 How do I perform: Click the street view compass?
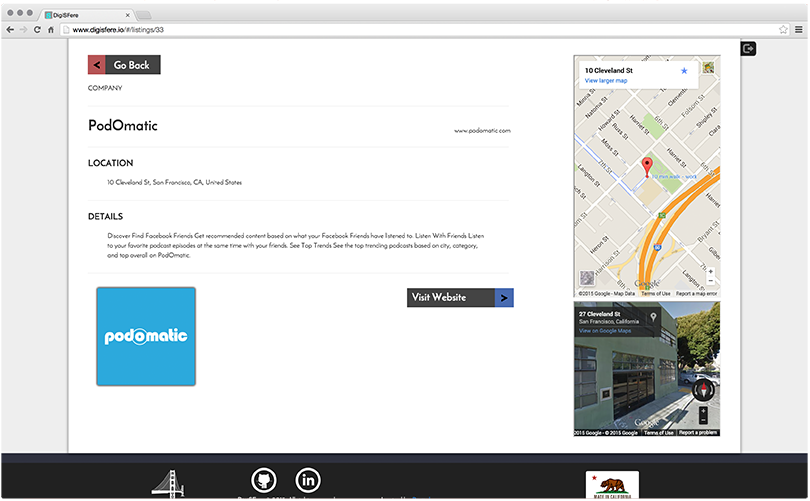(x=703, y=390)
